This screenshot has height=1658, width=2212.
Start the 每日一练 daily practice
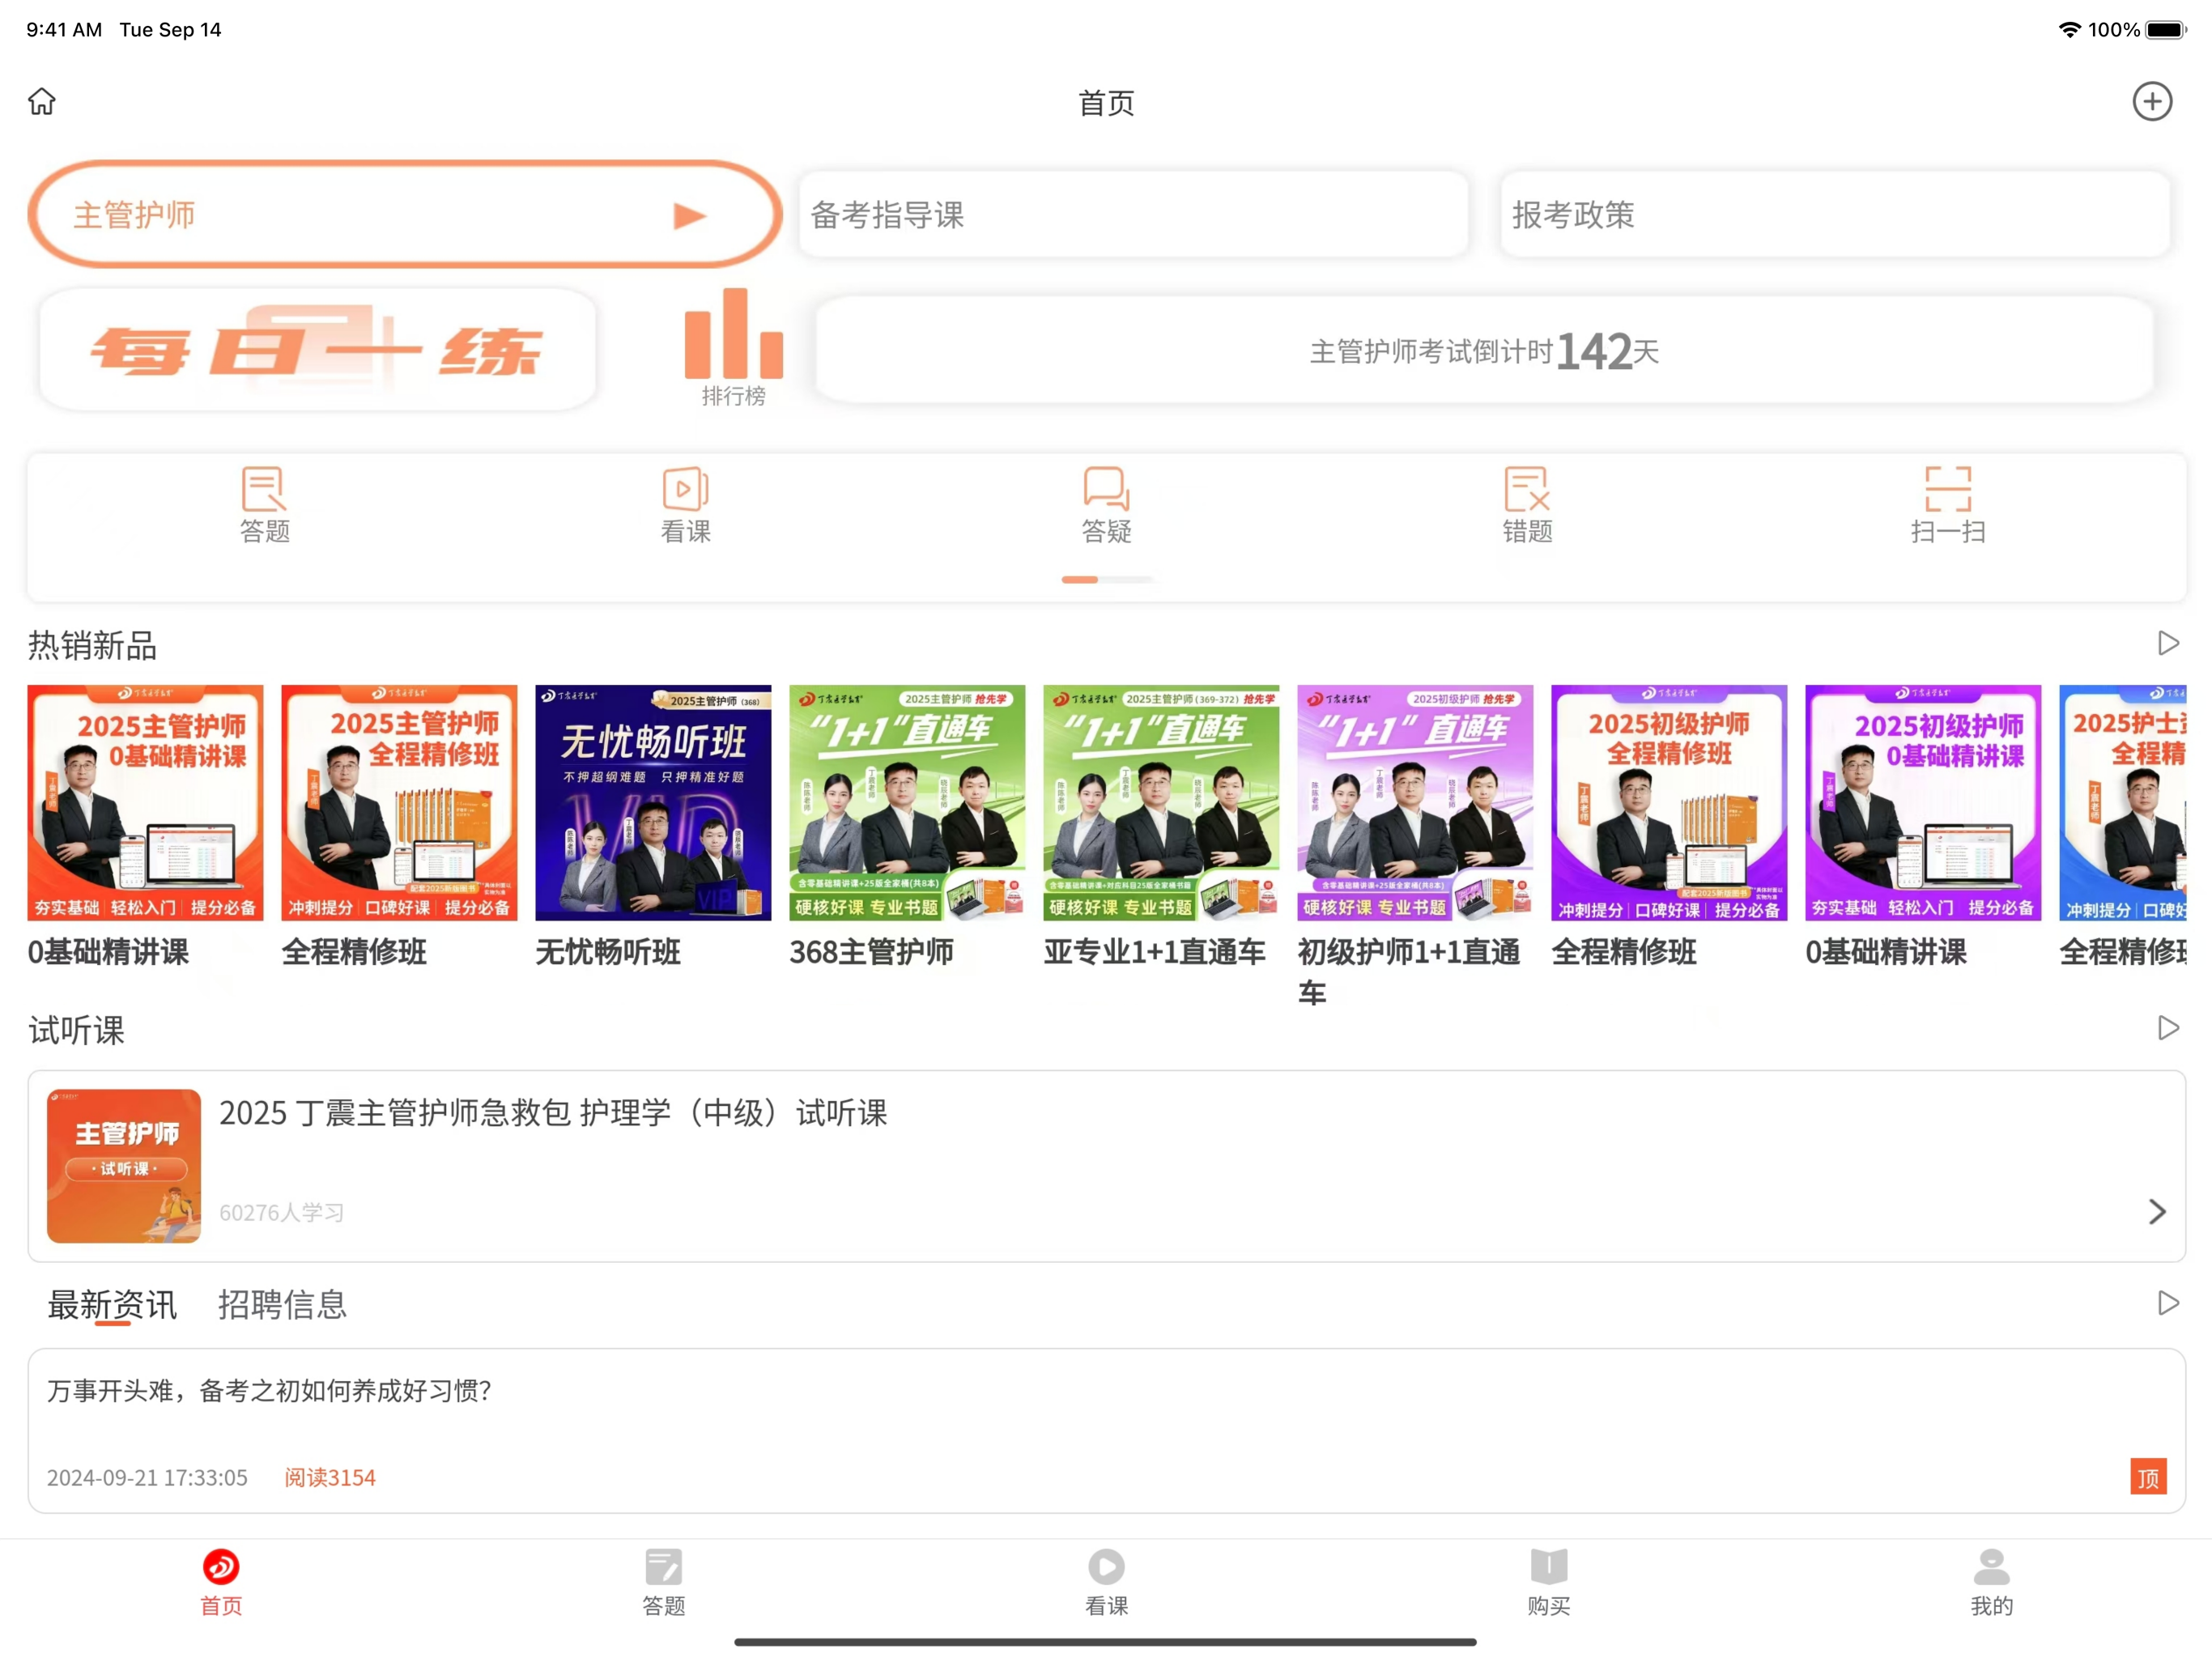coord(317,349)
